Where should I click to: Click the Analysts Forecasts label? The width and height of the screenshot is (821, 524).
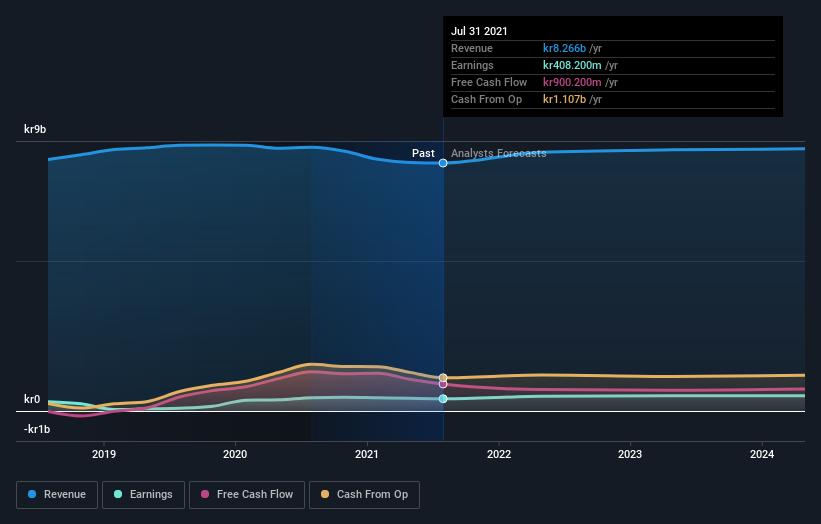click(498, 153)
